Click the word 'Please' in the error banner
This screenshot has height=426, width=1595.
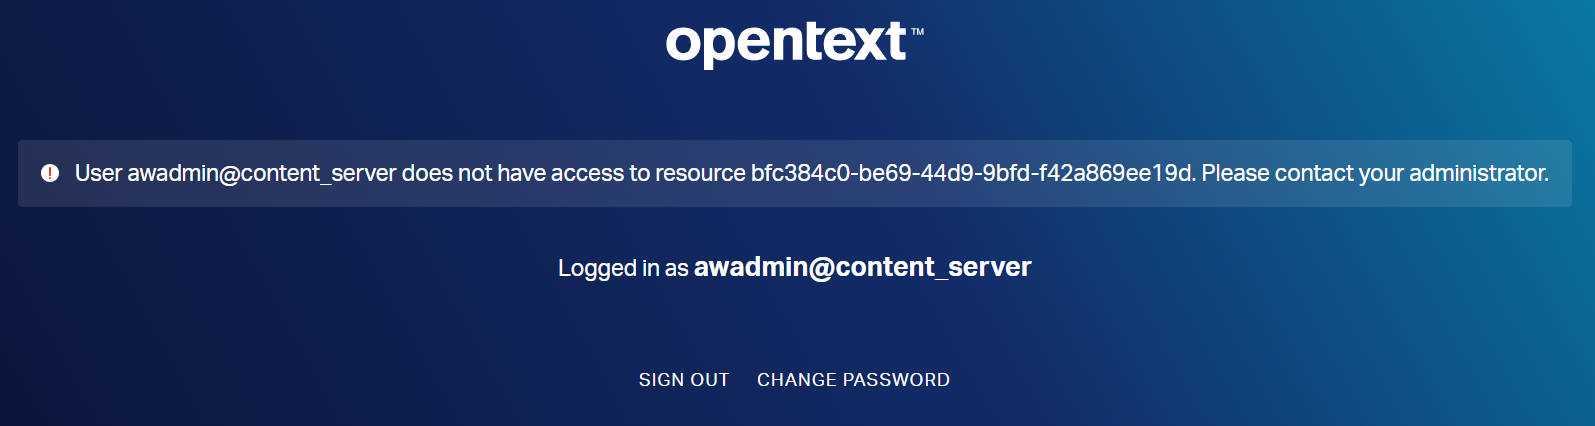point(1235,173)
